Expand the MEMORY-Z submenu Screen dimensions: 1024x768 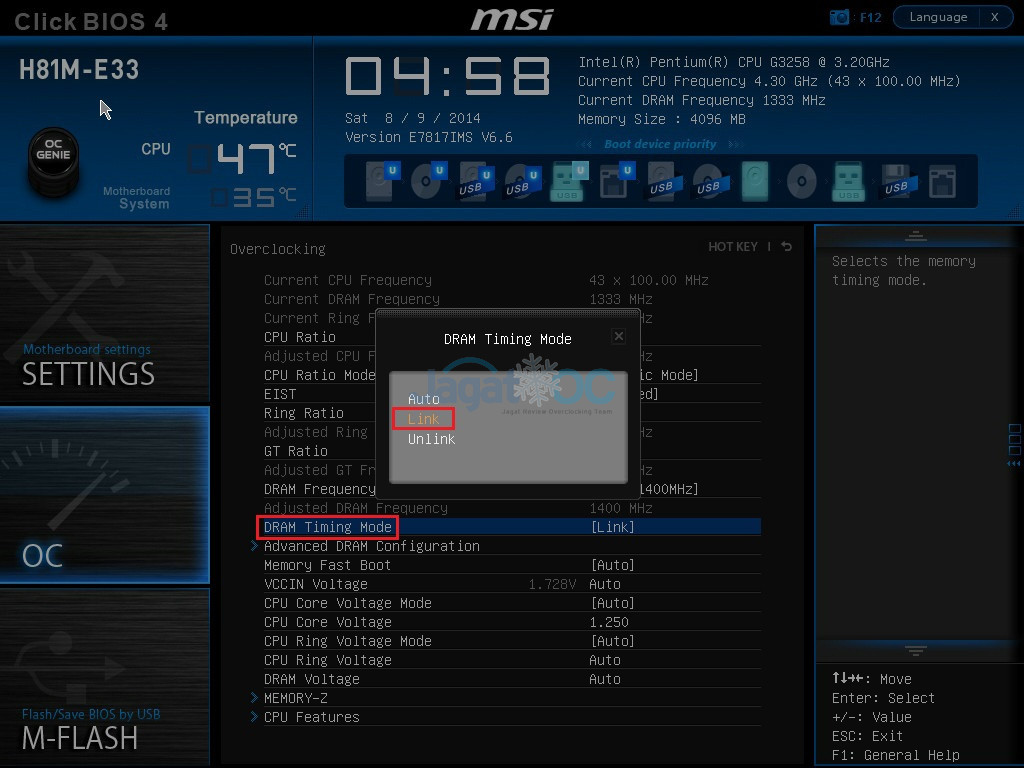click(296, 698)
